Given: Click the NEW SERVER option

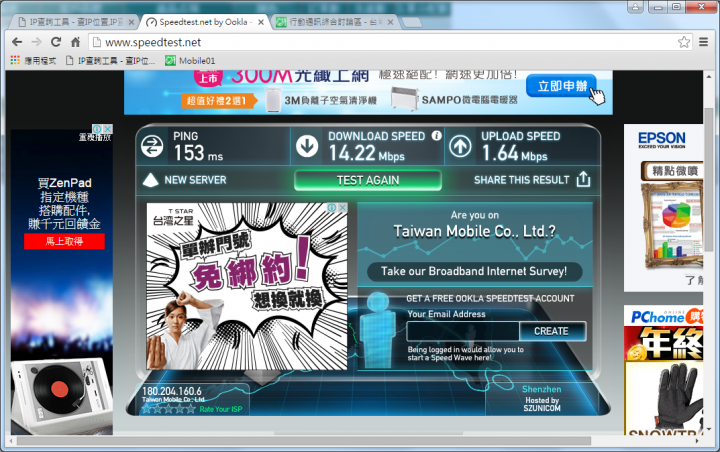Looking at the screenshot, I should [185, 180].
